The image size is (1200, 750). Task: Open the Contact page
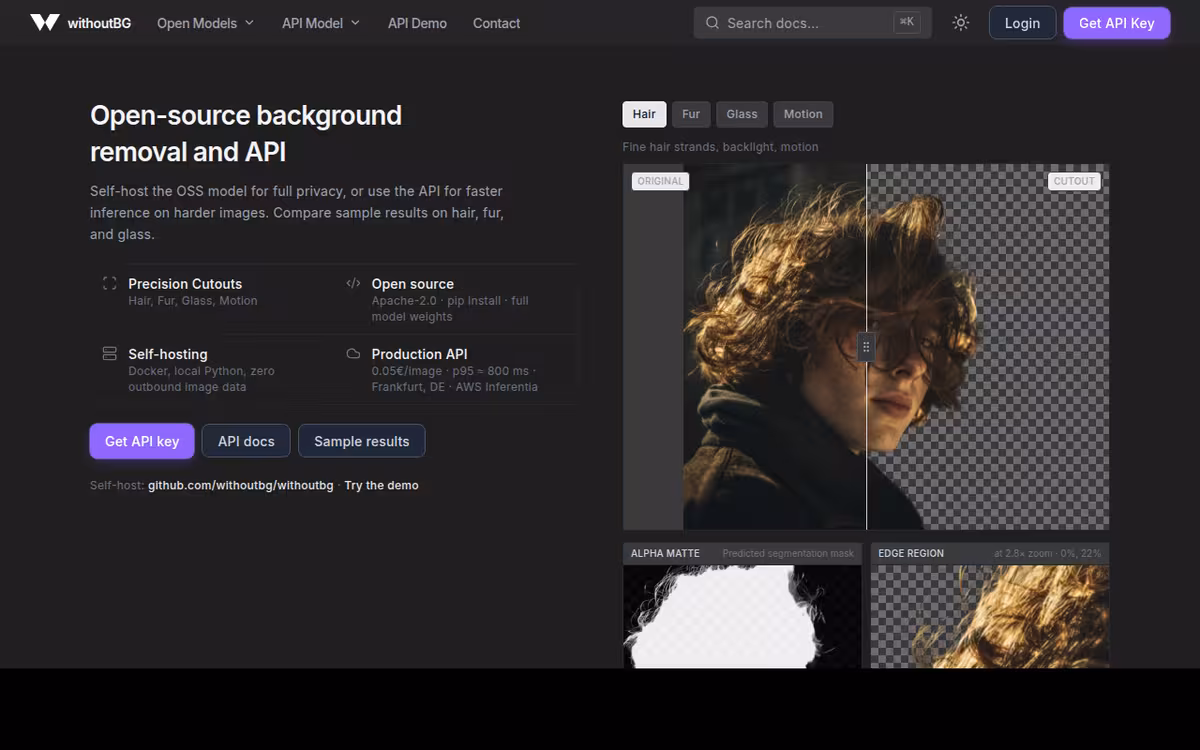(496, 22)
